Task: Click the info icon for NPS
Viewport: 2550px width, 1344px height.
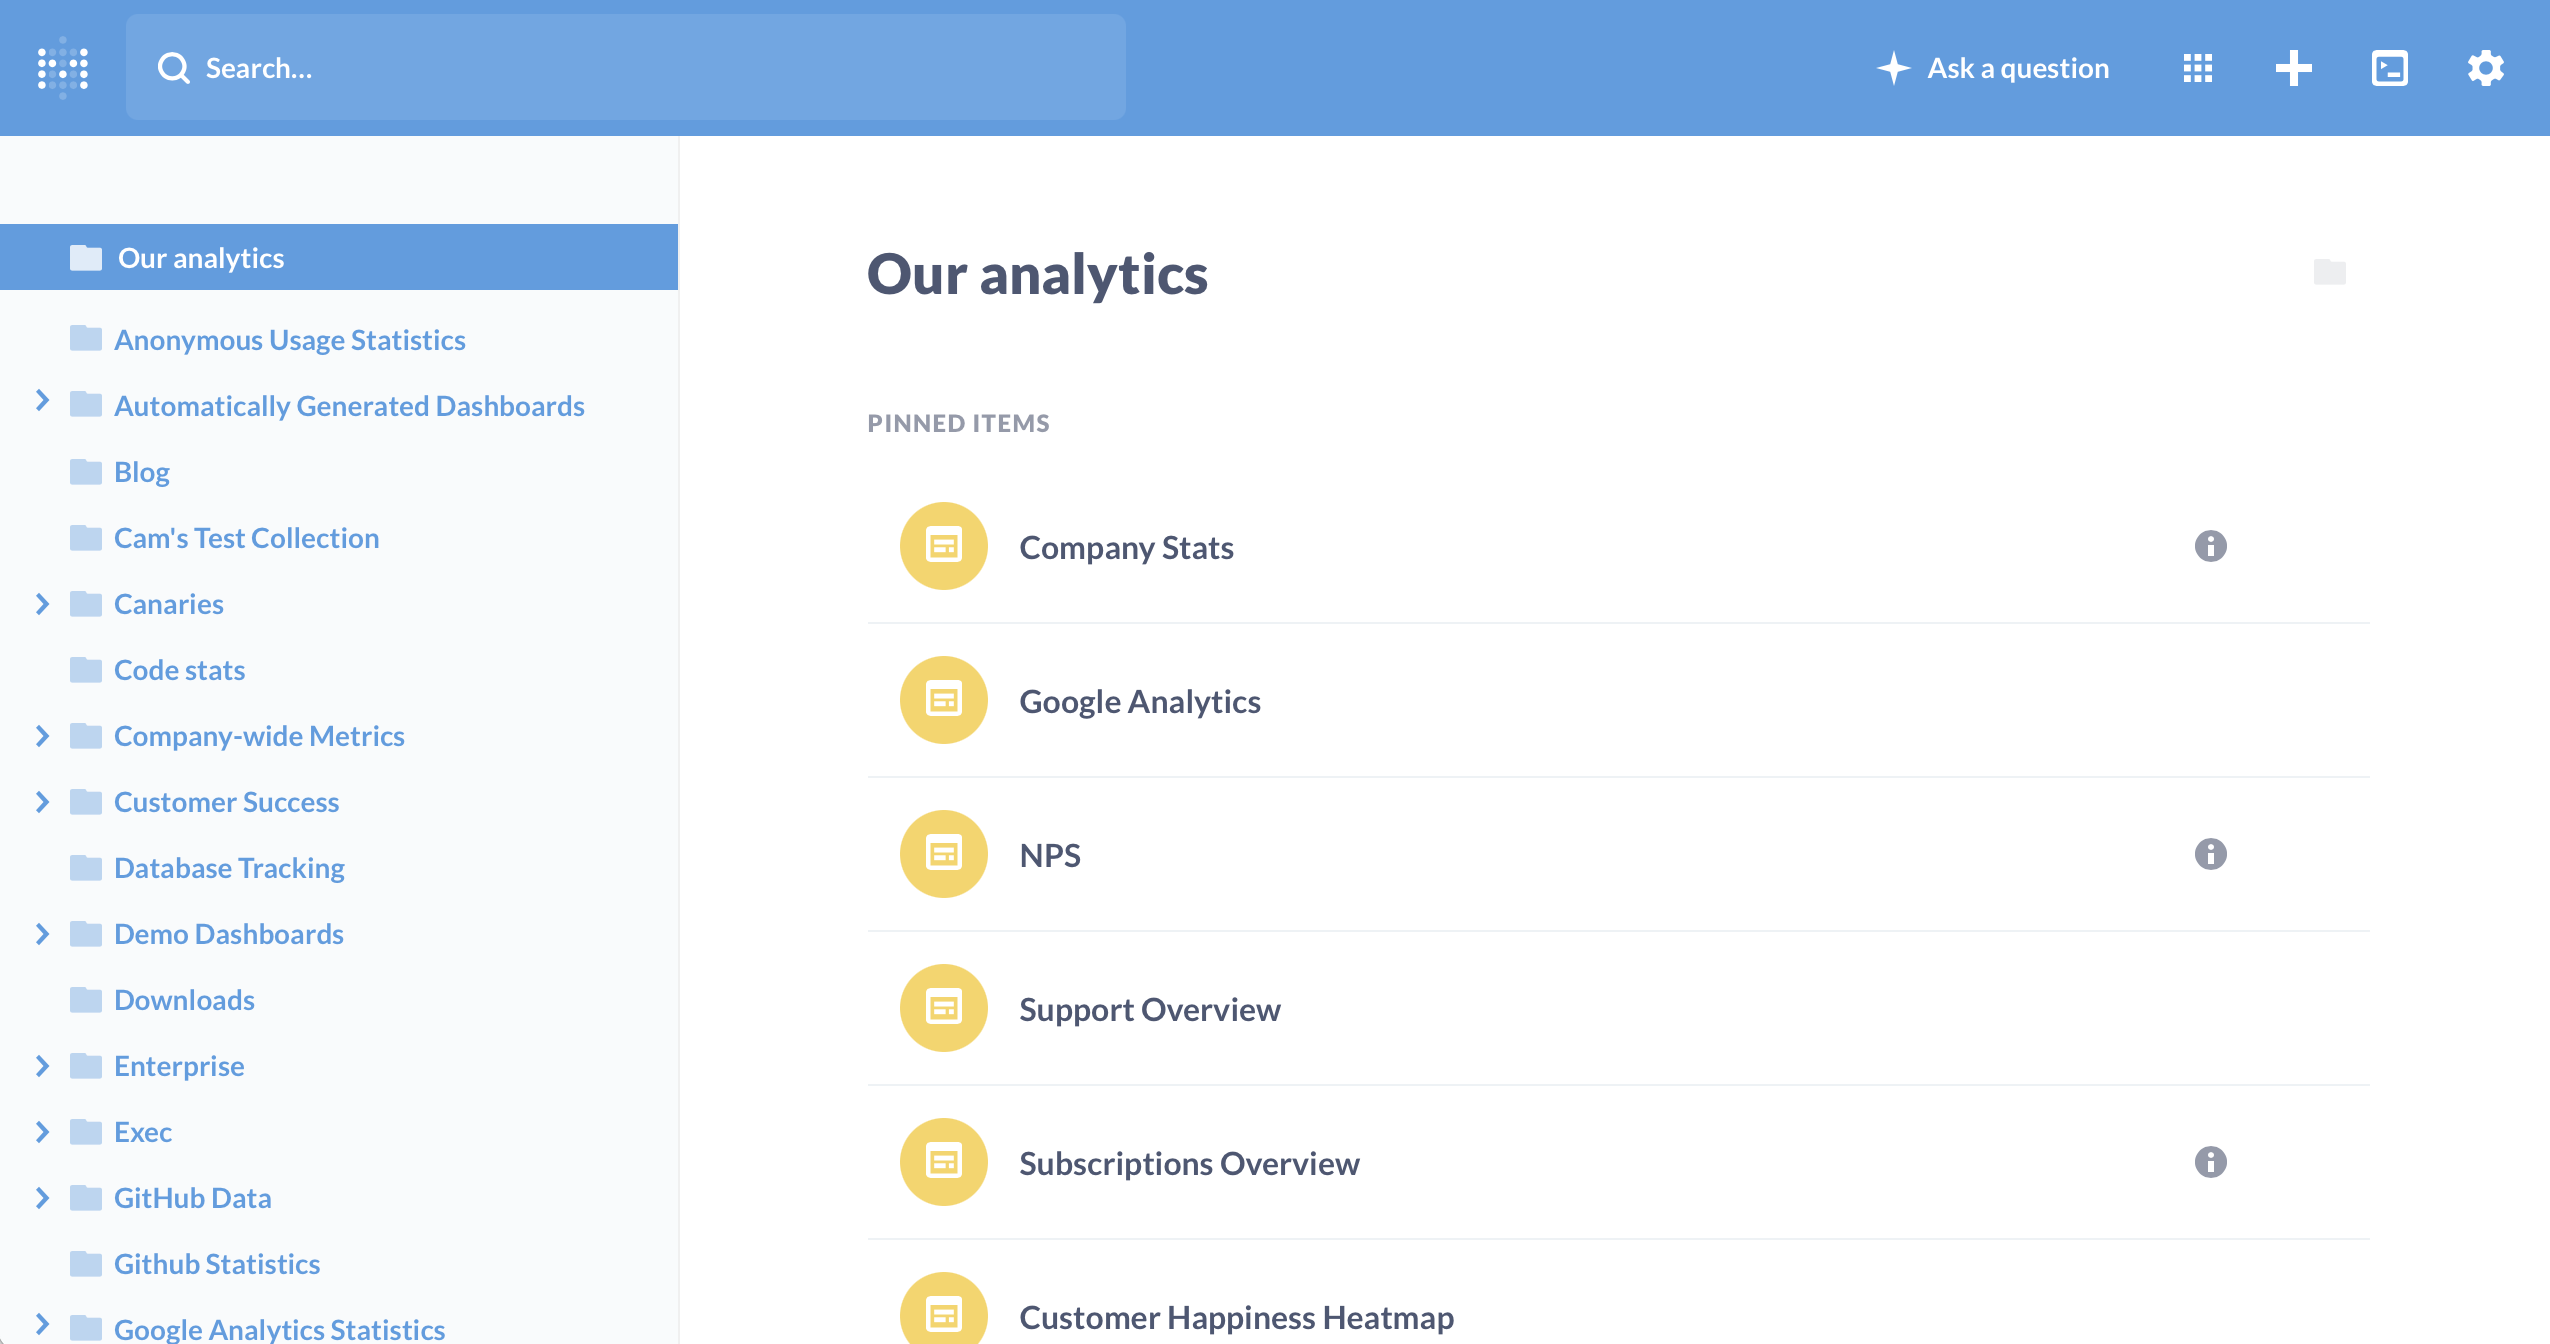Action: [x=2210, y=854]
